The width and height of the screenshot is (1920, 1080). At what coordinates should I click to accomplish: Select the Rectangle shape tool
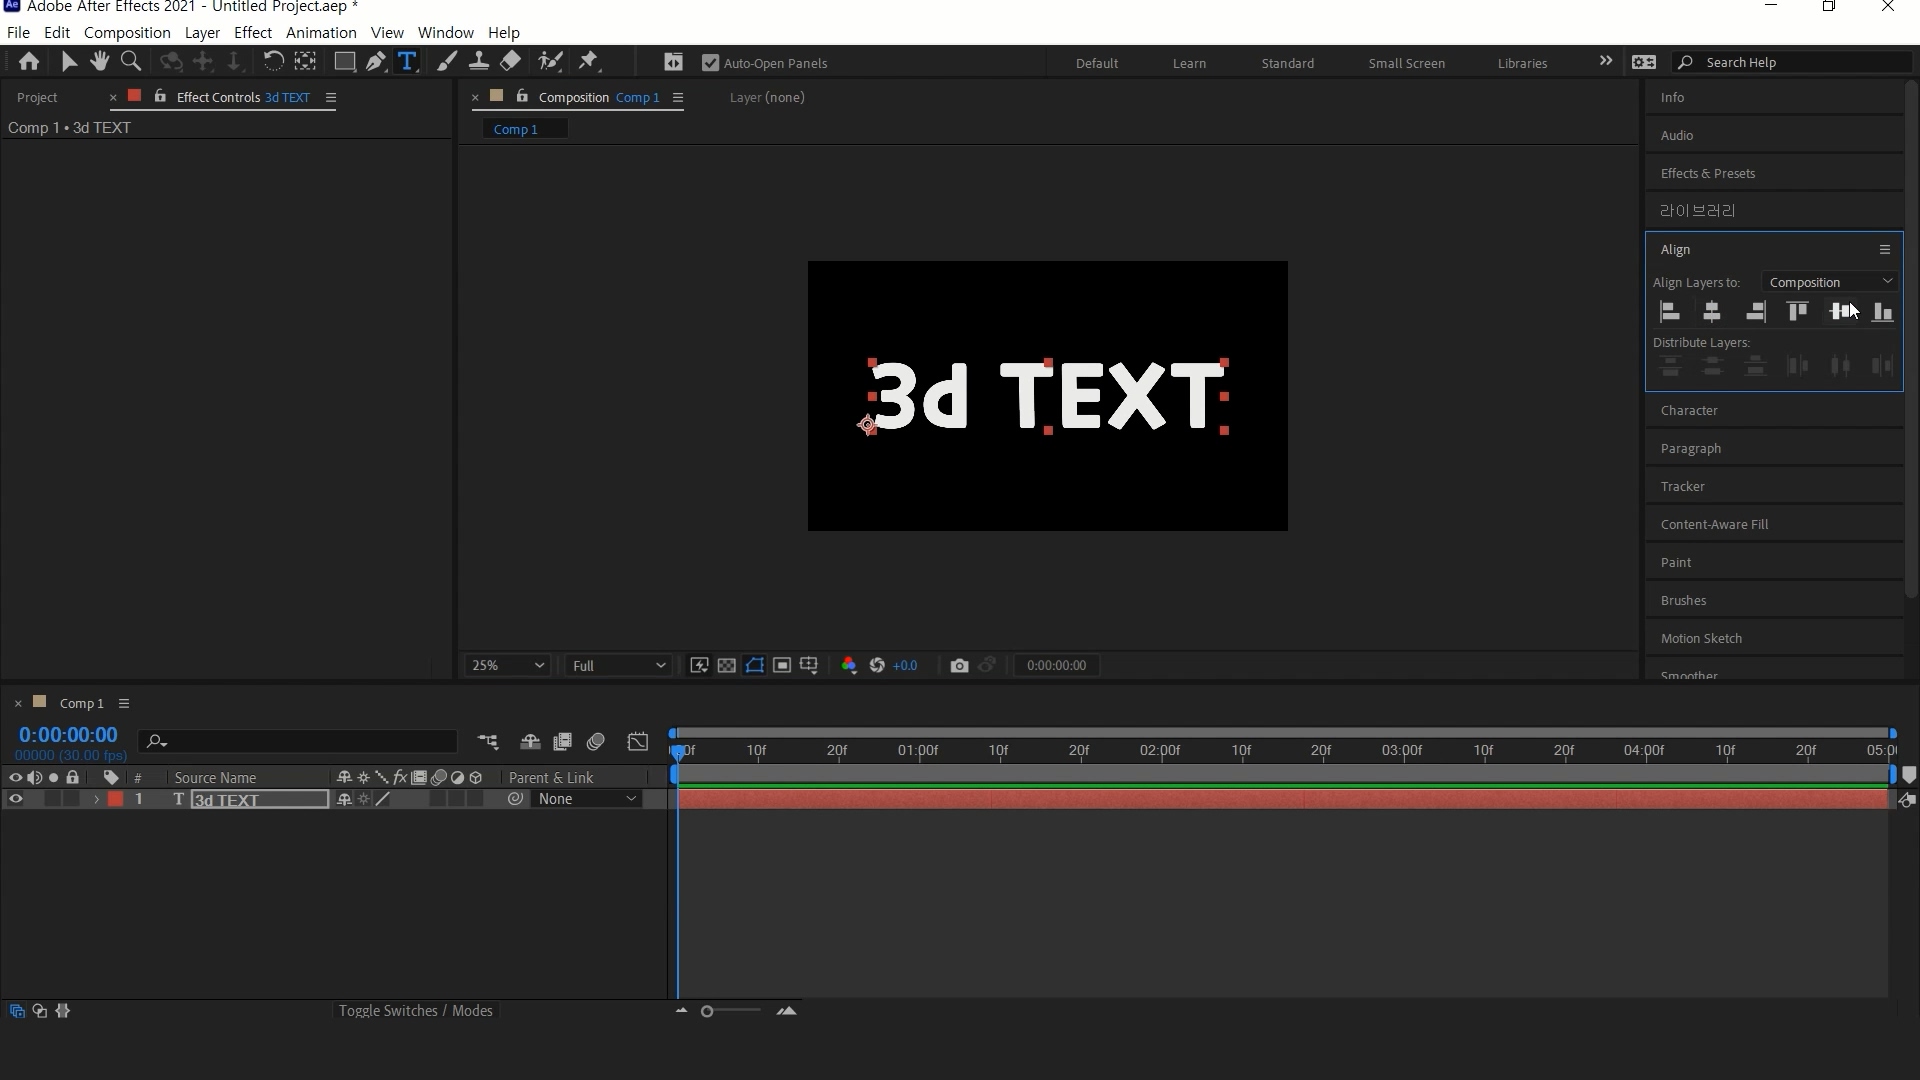pyautogui.click(x=344, y=62)
